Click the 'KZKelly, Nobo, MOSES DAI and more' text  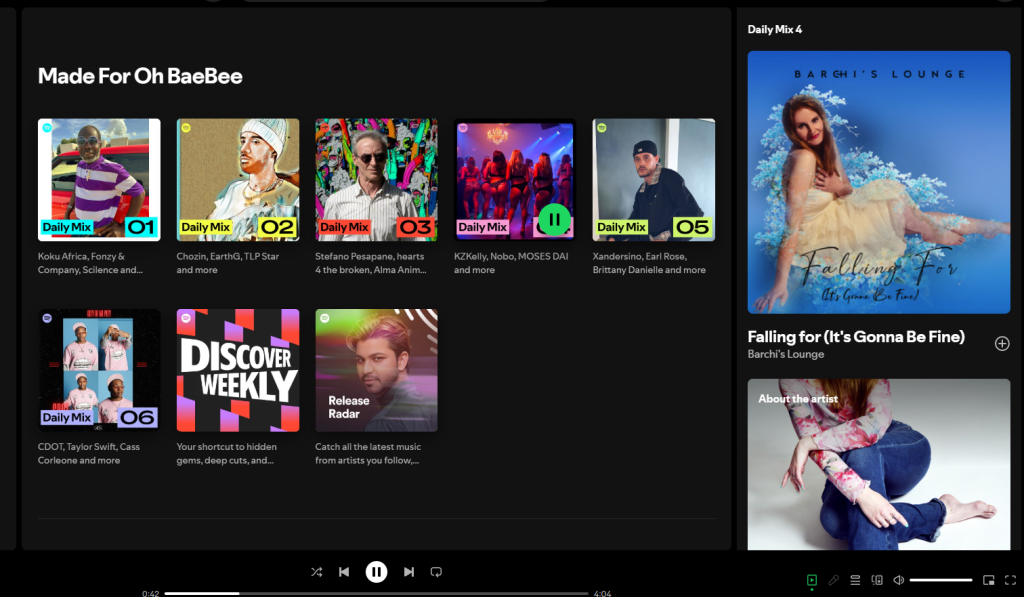(511, 263)
